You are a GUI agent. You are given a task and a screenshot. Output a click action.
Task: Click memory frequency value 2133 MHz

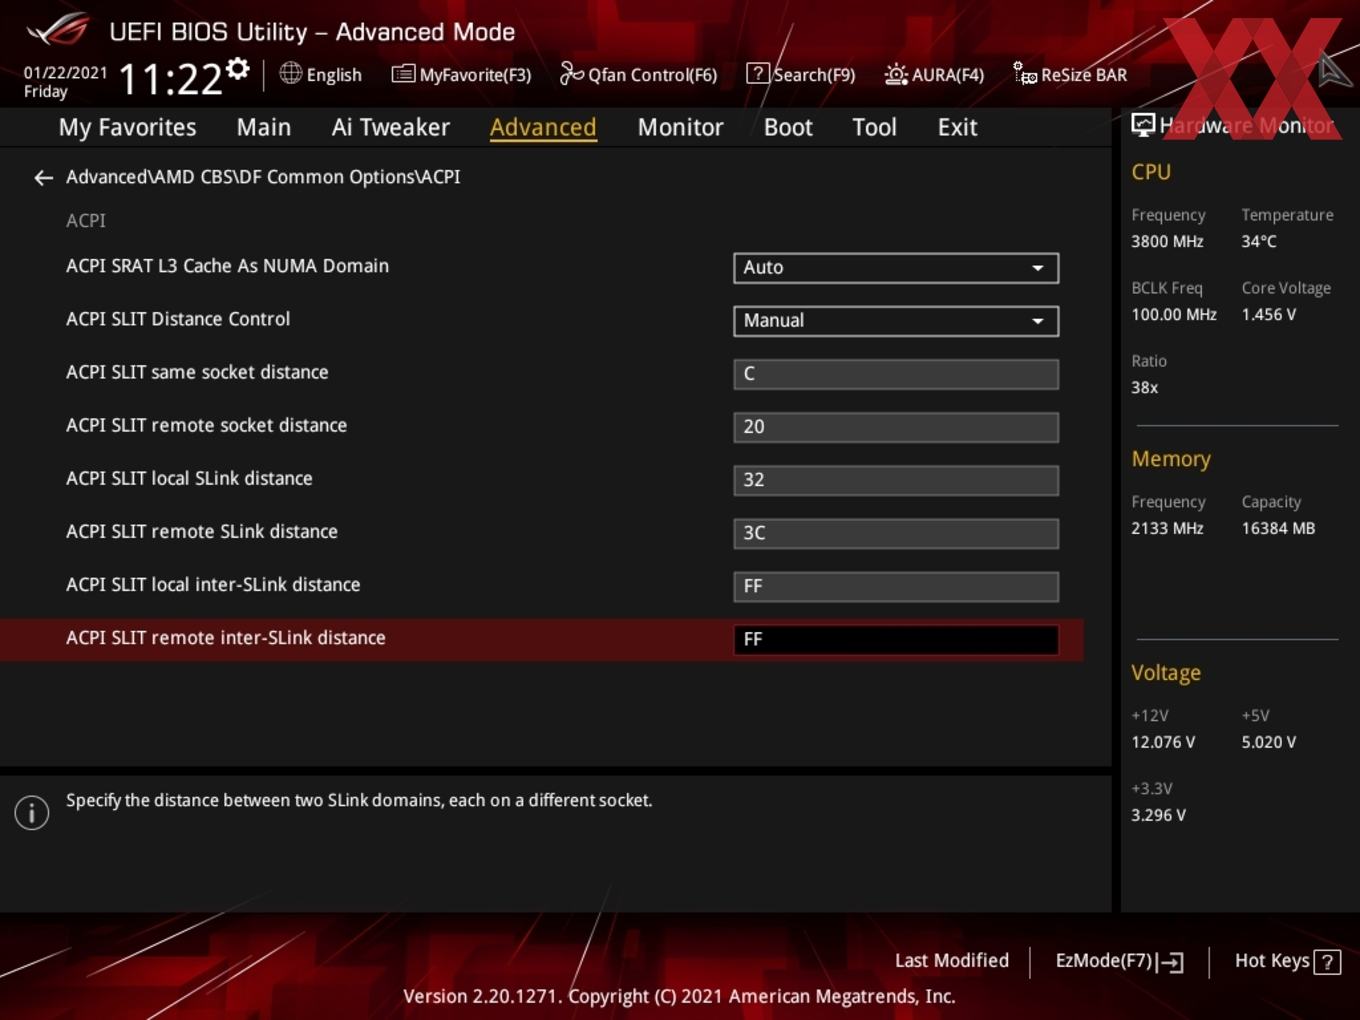click(1167, 528)
